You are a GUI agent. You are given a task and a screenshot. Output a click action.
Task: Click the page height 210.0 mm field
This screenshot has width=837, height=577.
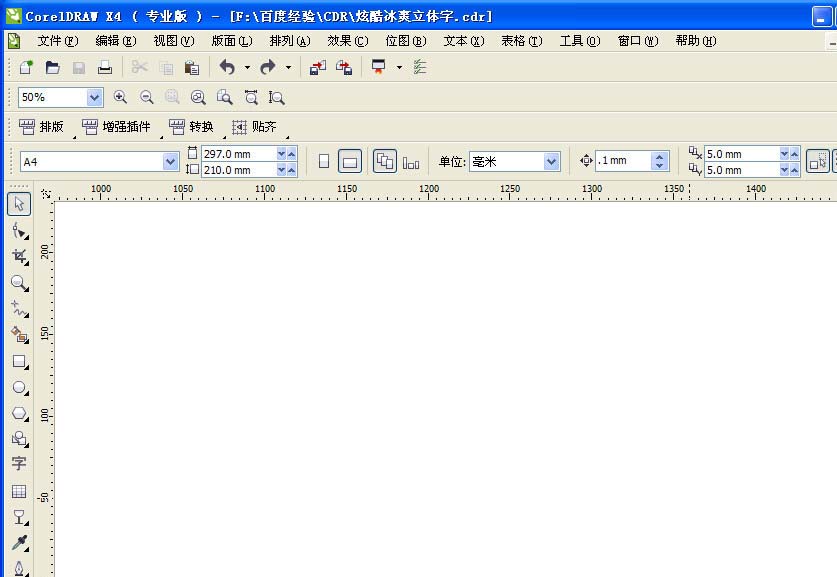click(238, 170)
